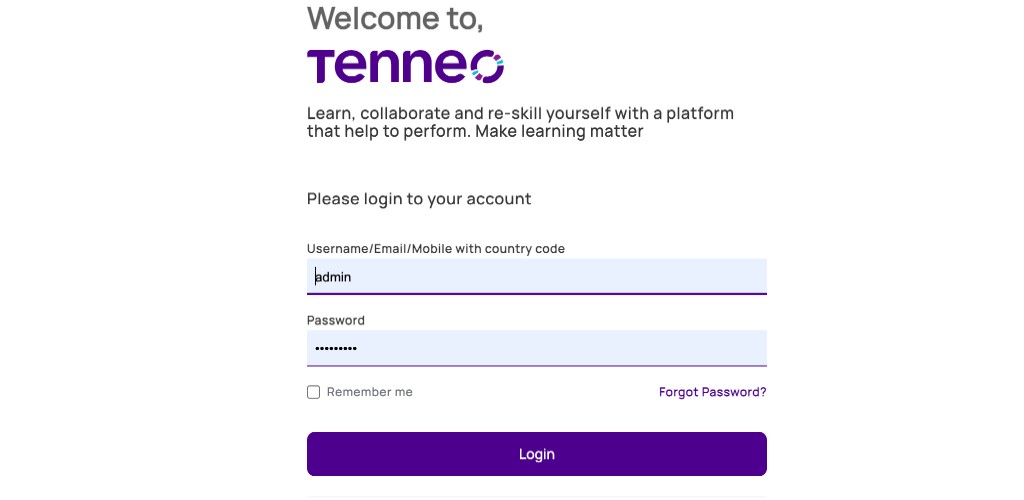The image size is (1024, 500).
Task: Tick the Remember me checkbox
Action: [313, 392]
